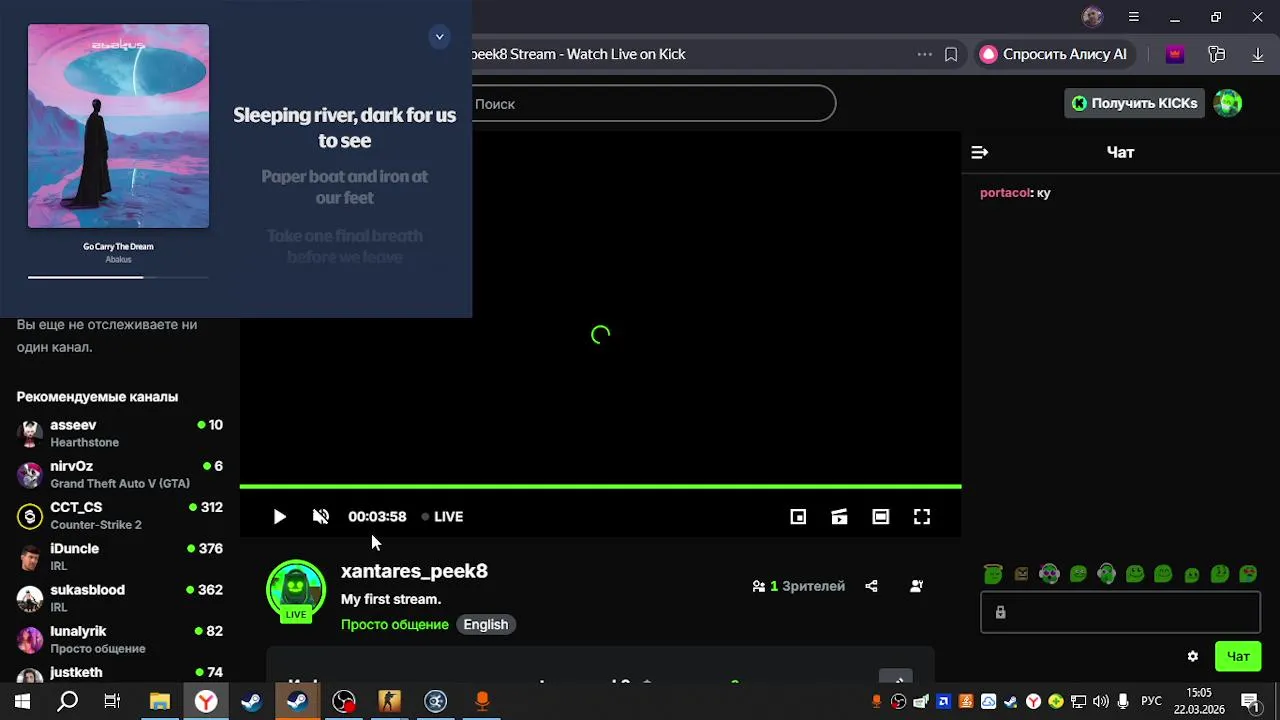Click the browser profile avatar at top
Screen dimensions: 1280x720
click(x=1092, y=17)
